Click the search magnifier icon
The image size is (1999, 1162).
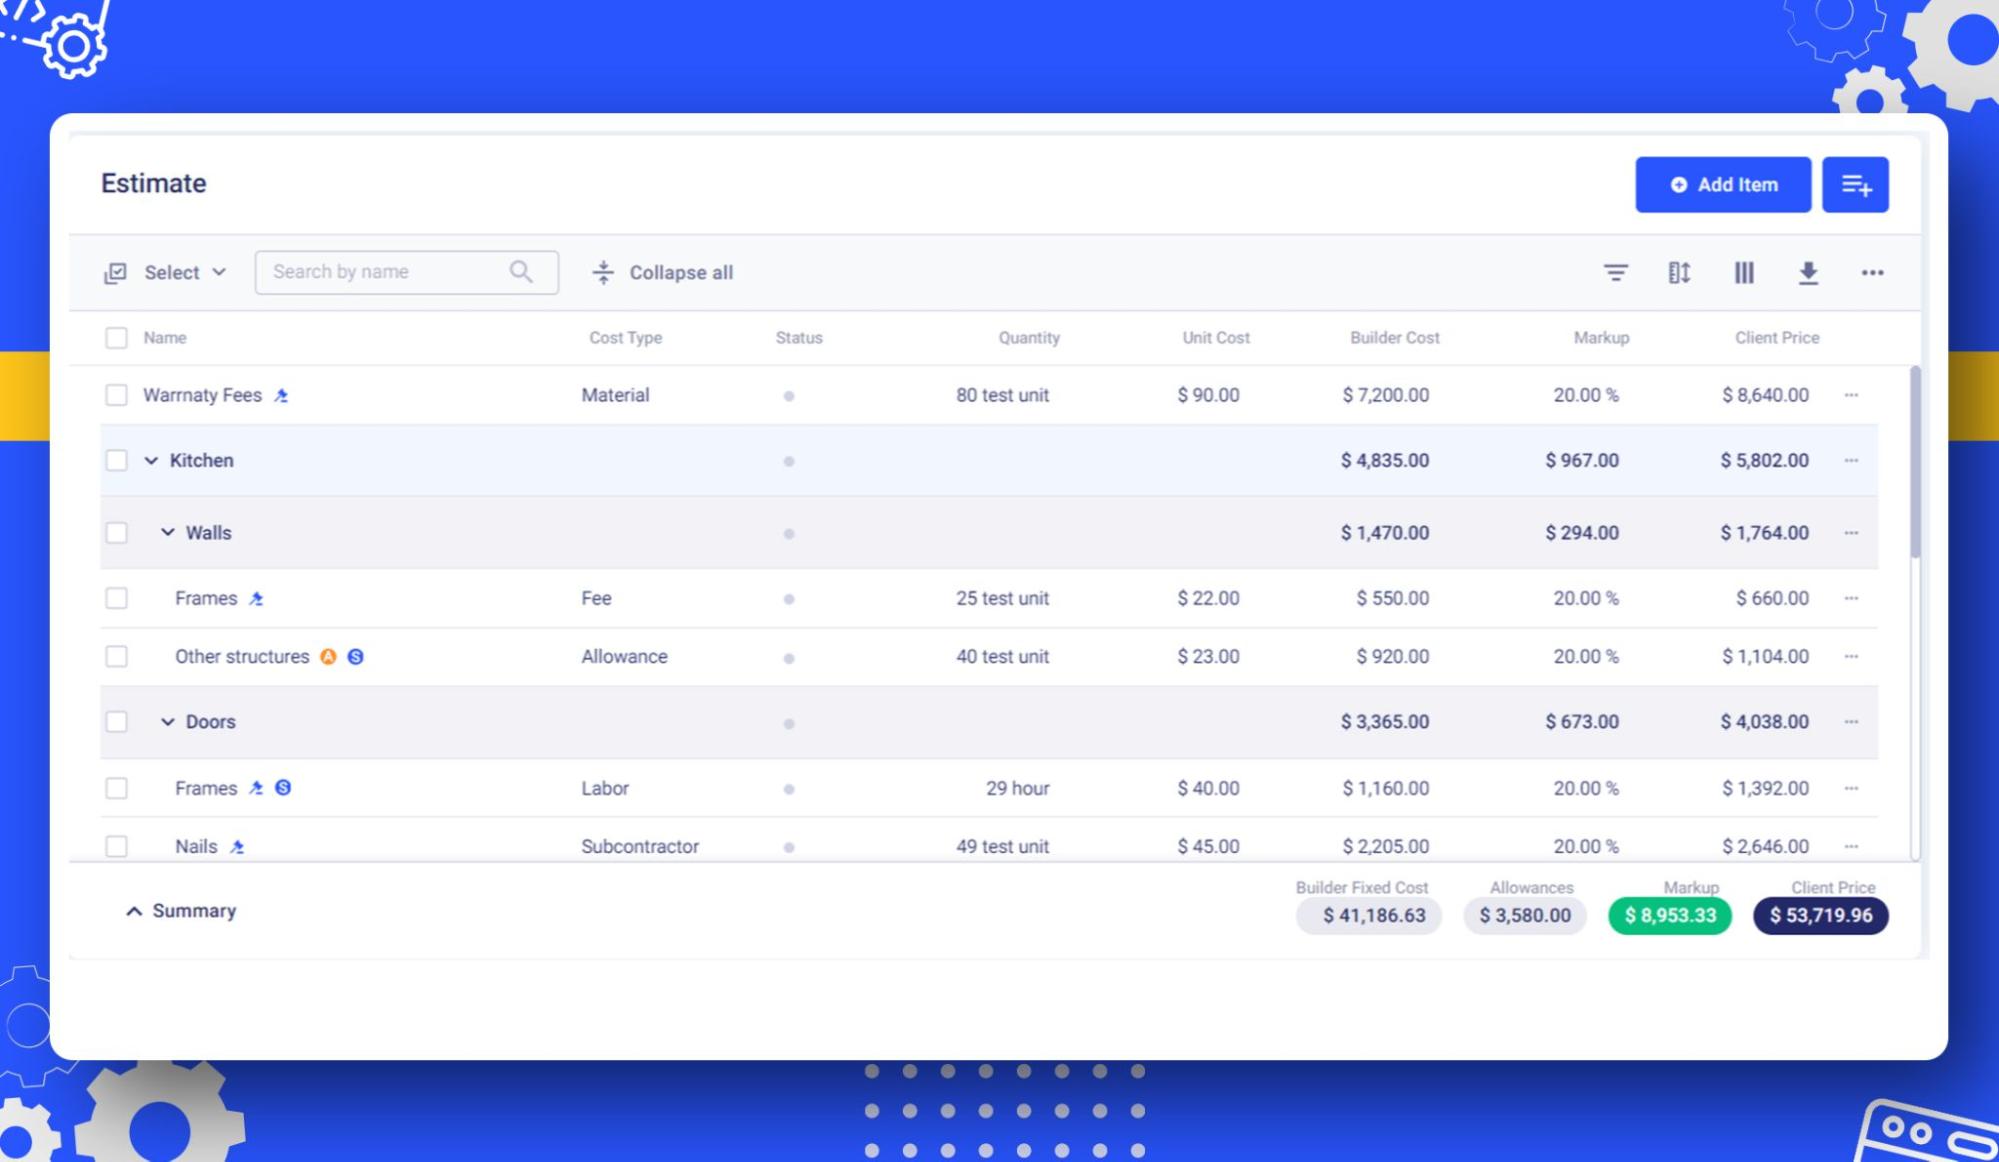click(x=521, y=271)
